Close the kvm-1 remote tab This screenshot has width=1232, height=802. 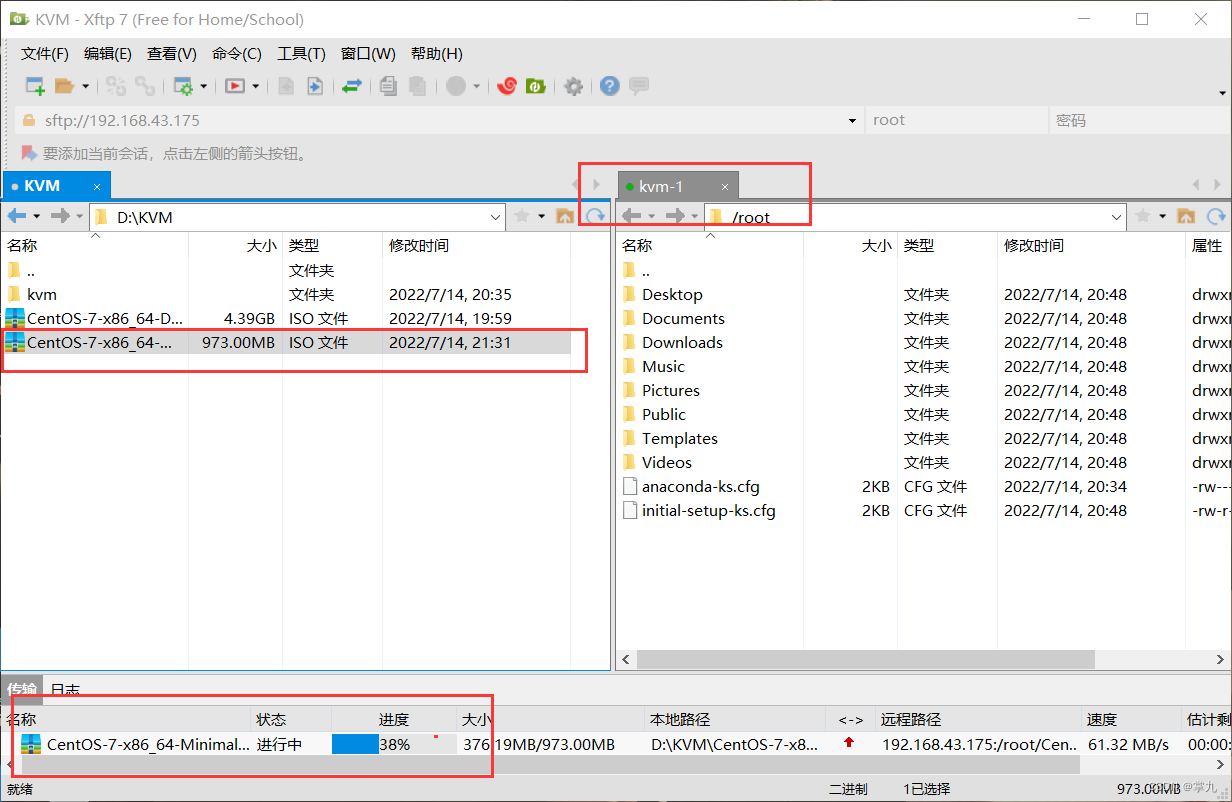click(725, 187)
